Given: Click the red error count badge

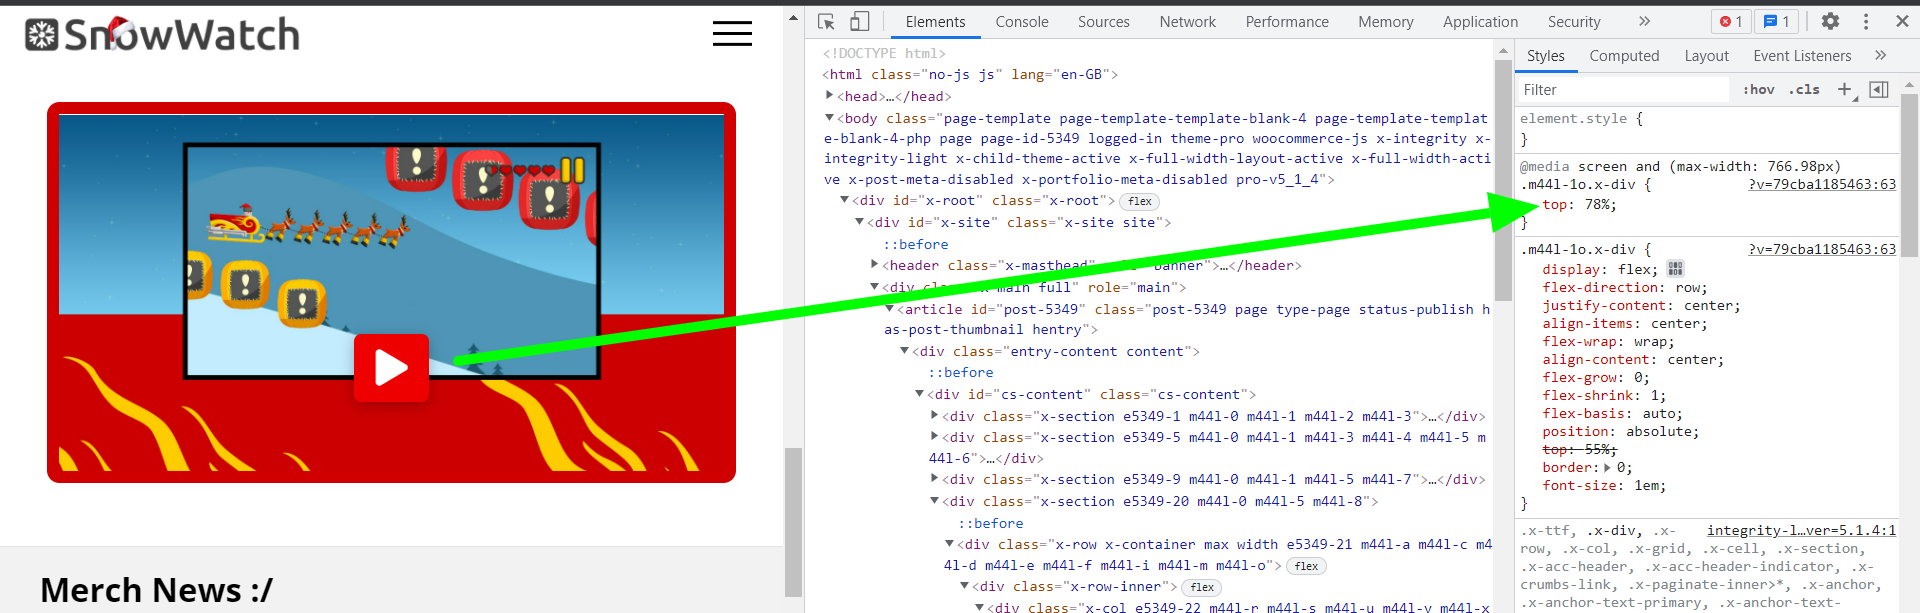Looking at the screenshot, I should pyautogui.click(x=1731, y=22).
